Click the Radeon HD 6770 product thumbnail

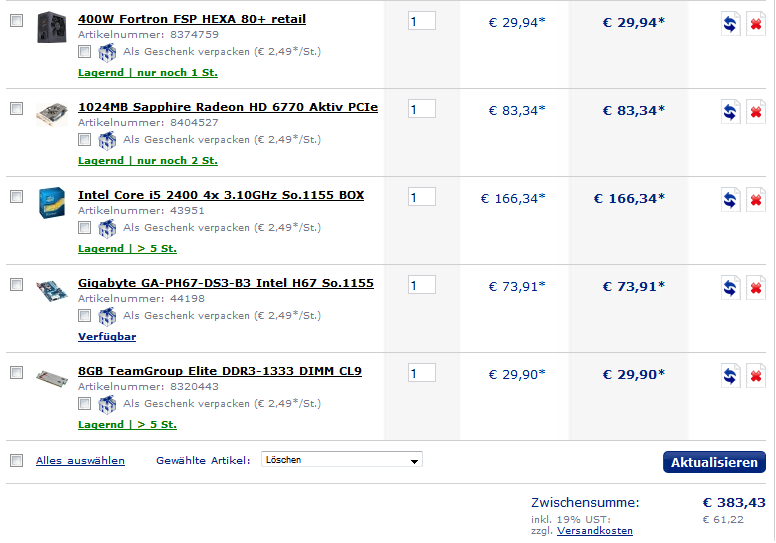point(52,114)
